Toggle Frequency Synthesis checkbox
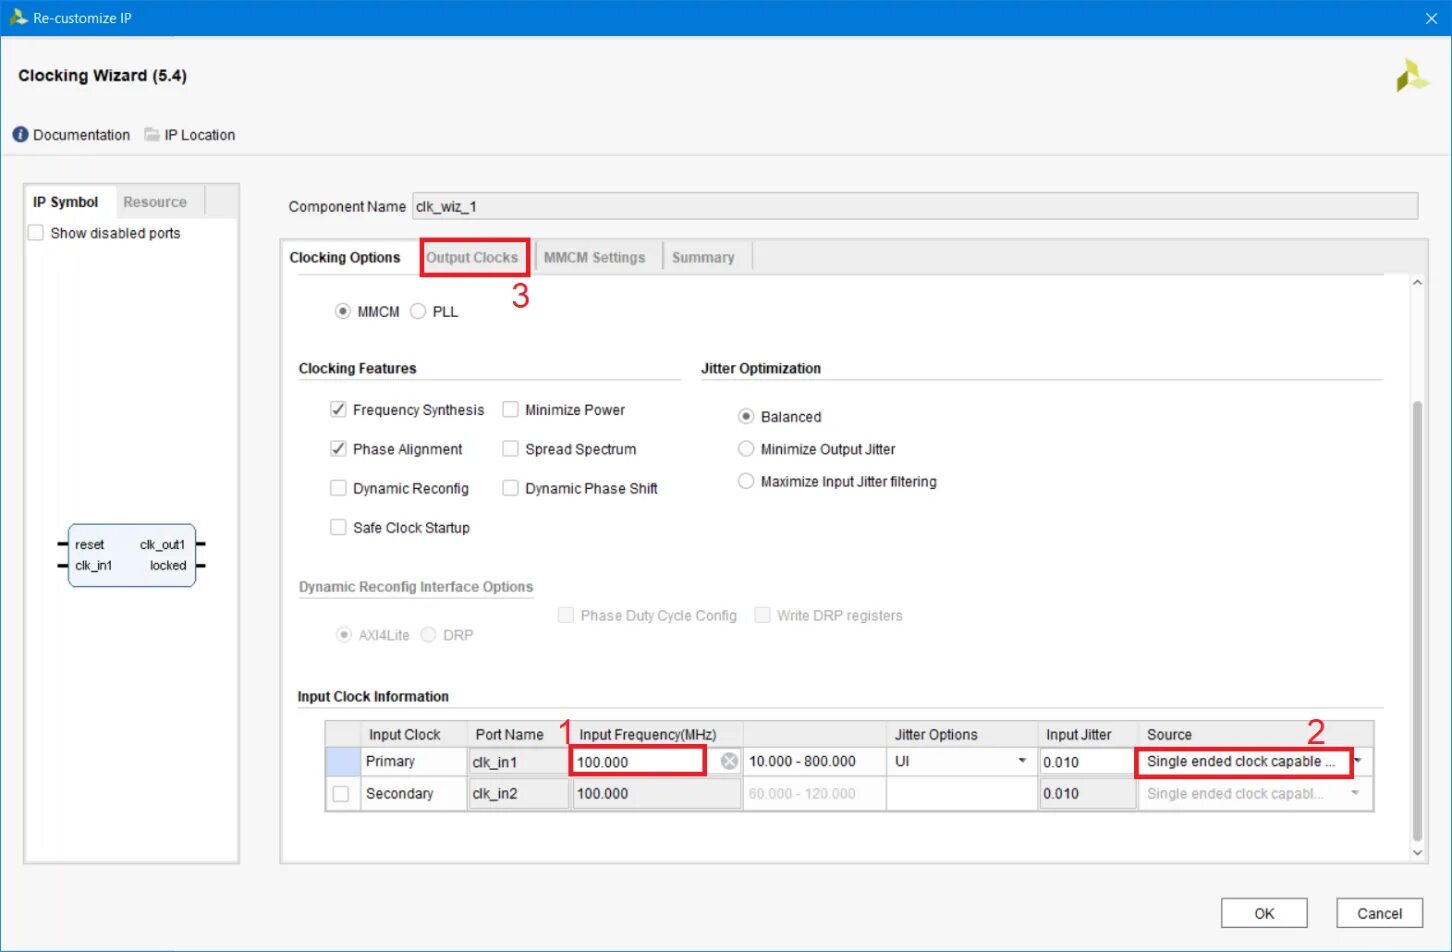Image resolution: width=1452 pixels, height=952 pixels. [338, 409]
